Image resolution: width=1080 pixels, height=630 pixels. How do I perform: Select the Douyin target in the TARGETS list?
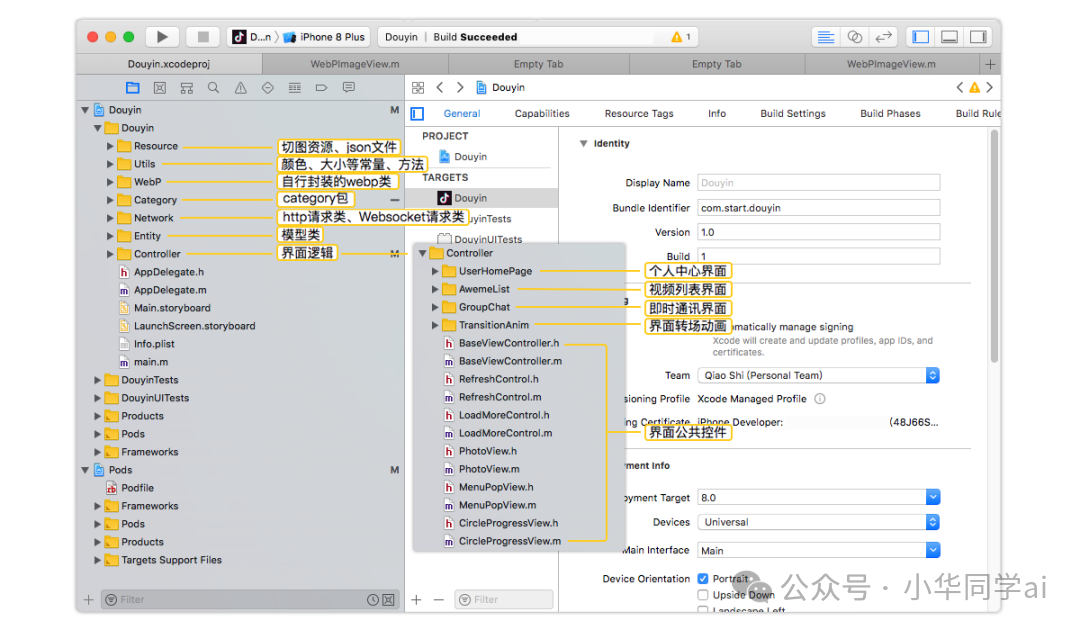pyautogui.click(x=470, y=198)
